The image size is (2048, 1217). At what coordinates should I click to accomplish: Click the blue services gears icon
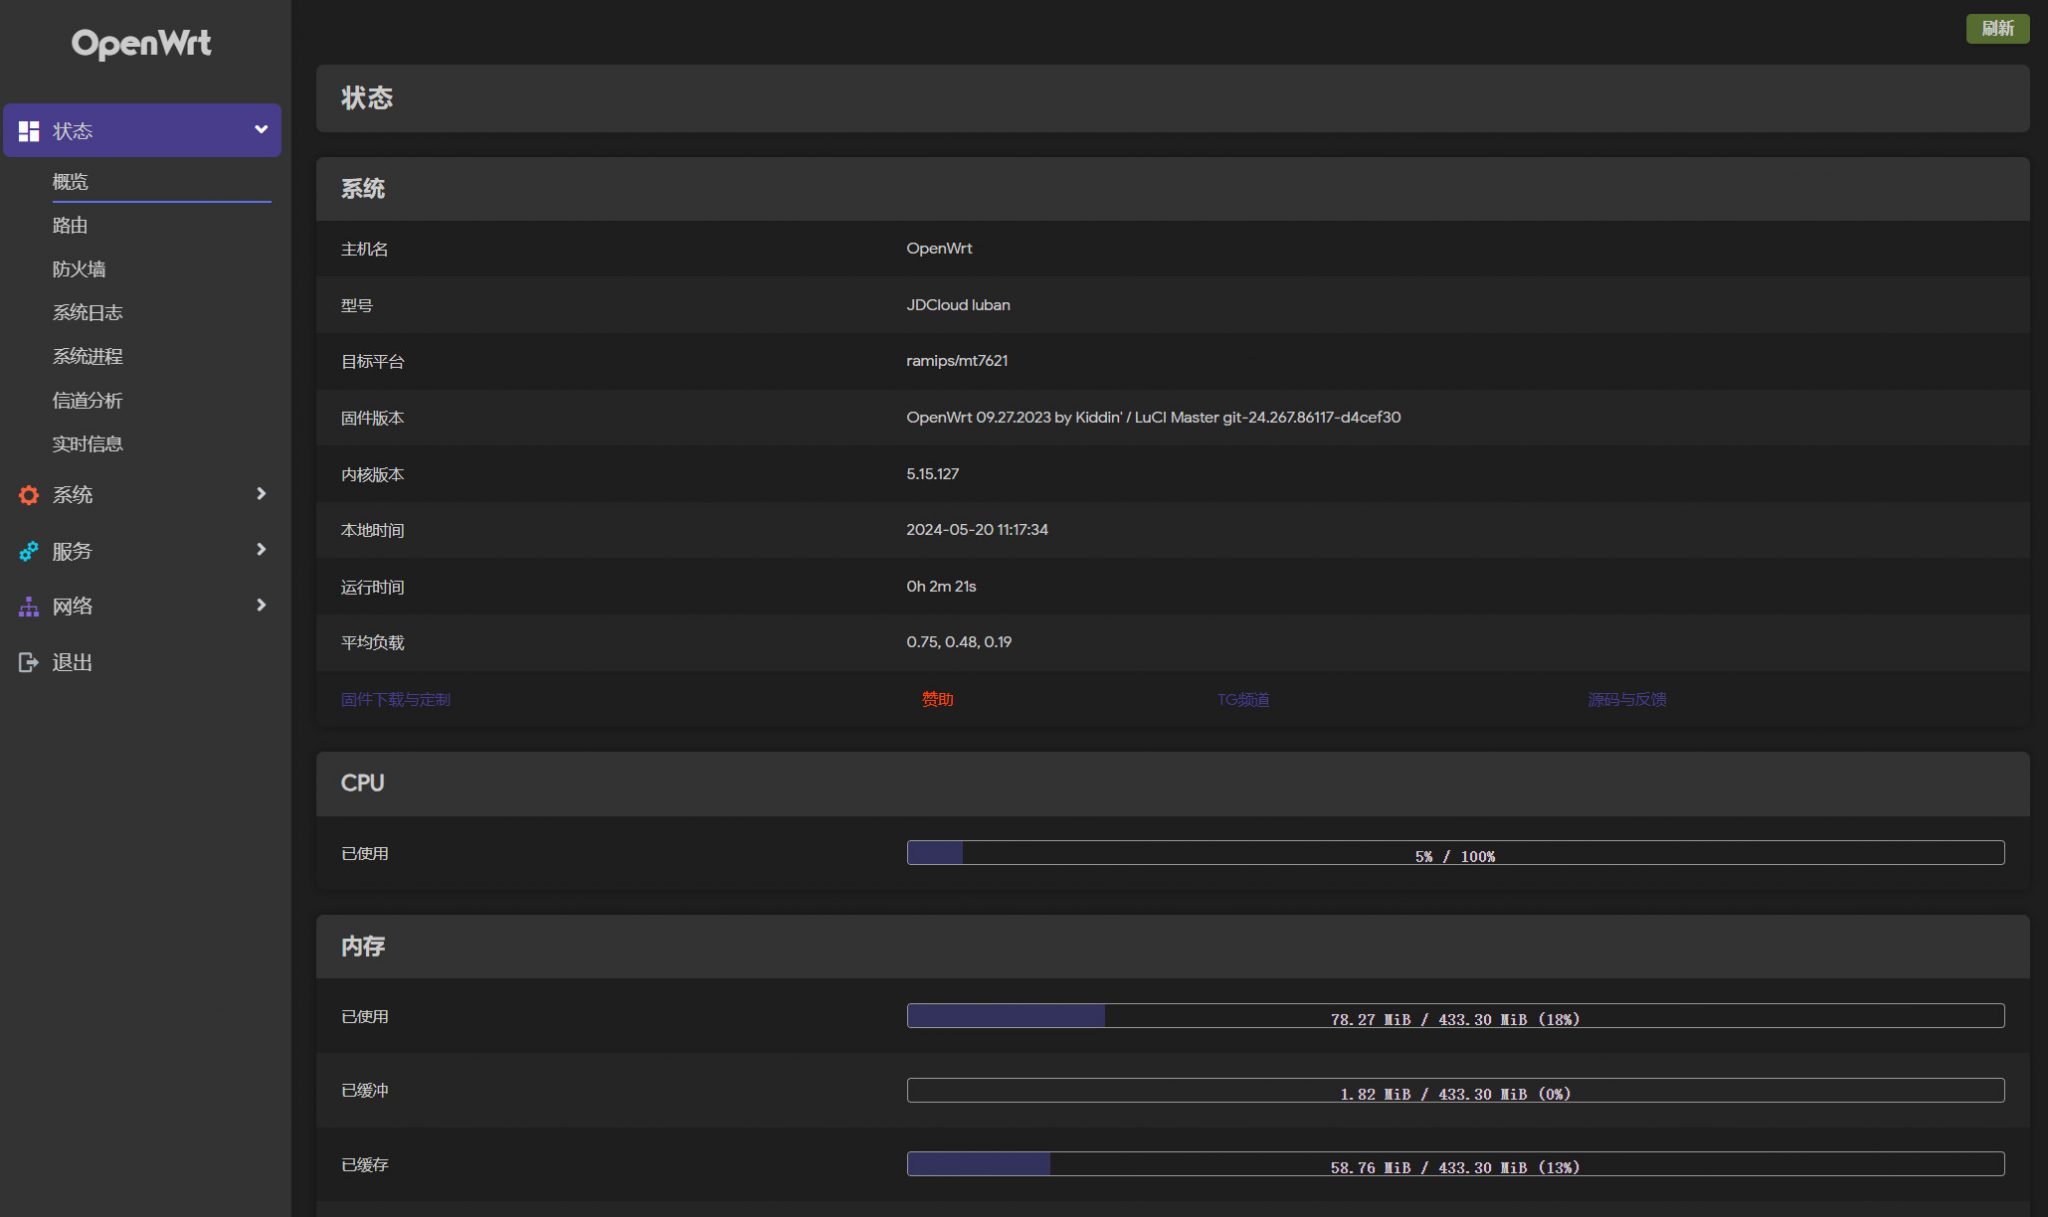click(x=29, y=551)
